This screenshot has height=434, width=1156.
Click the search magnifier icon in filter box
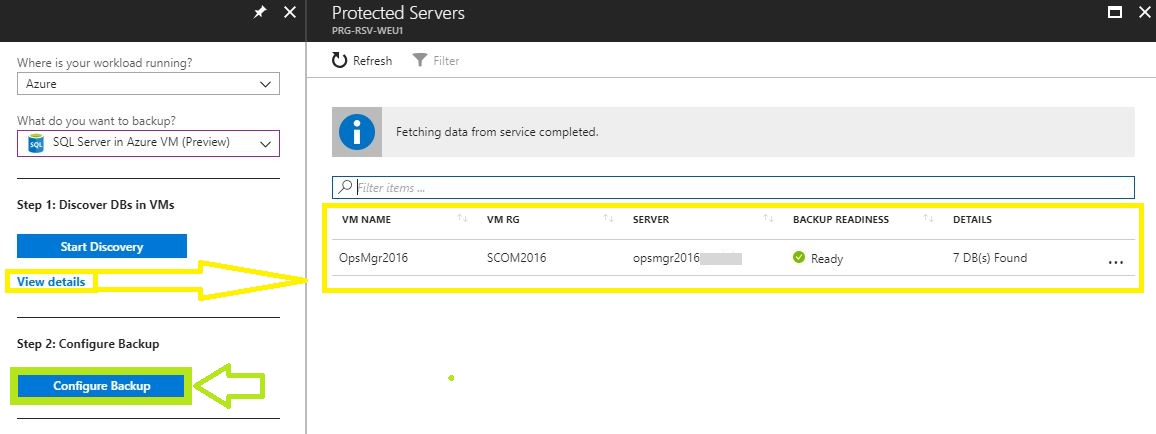click(344, 187)
